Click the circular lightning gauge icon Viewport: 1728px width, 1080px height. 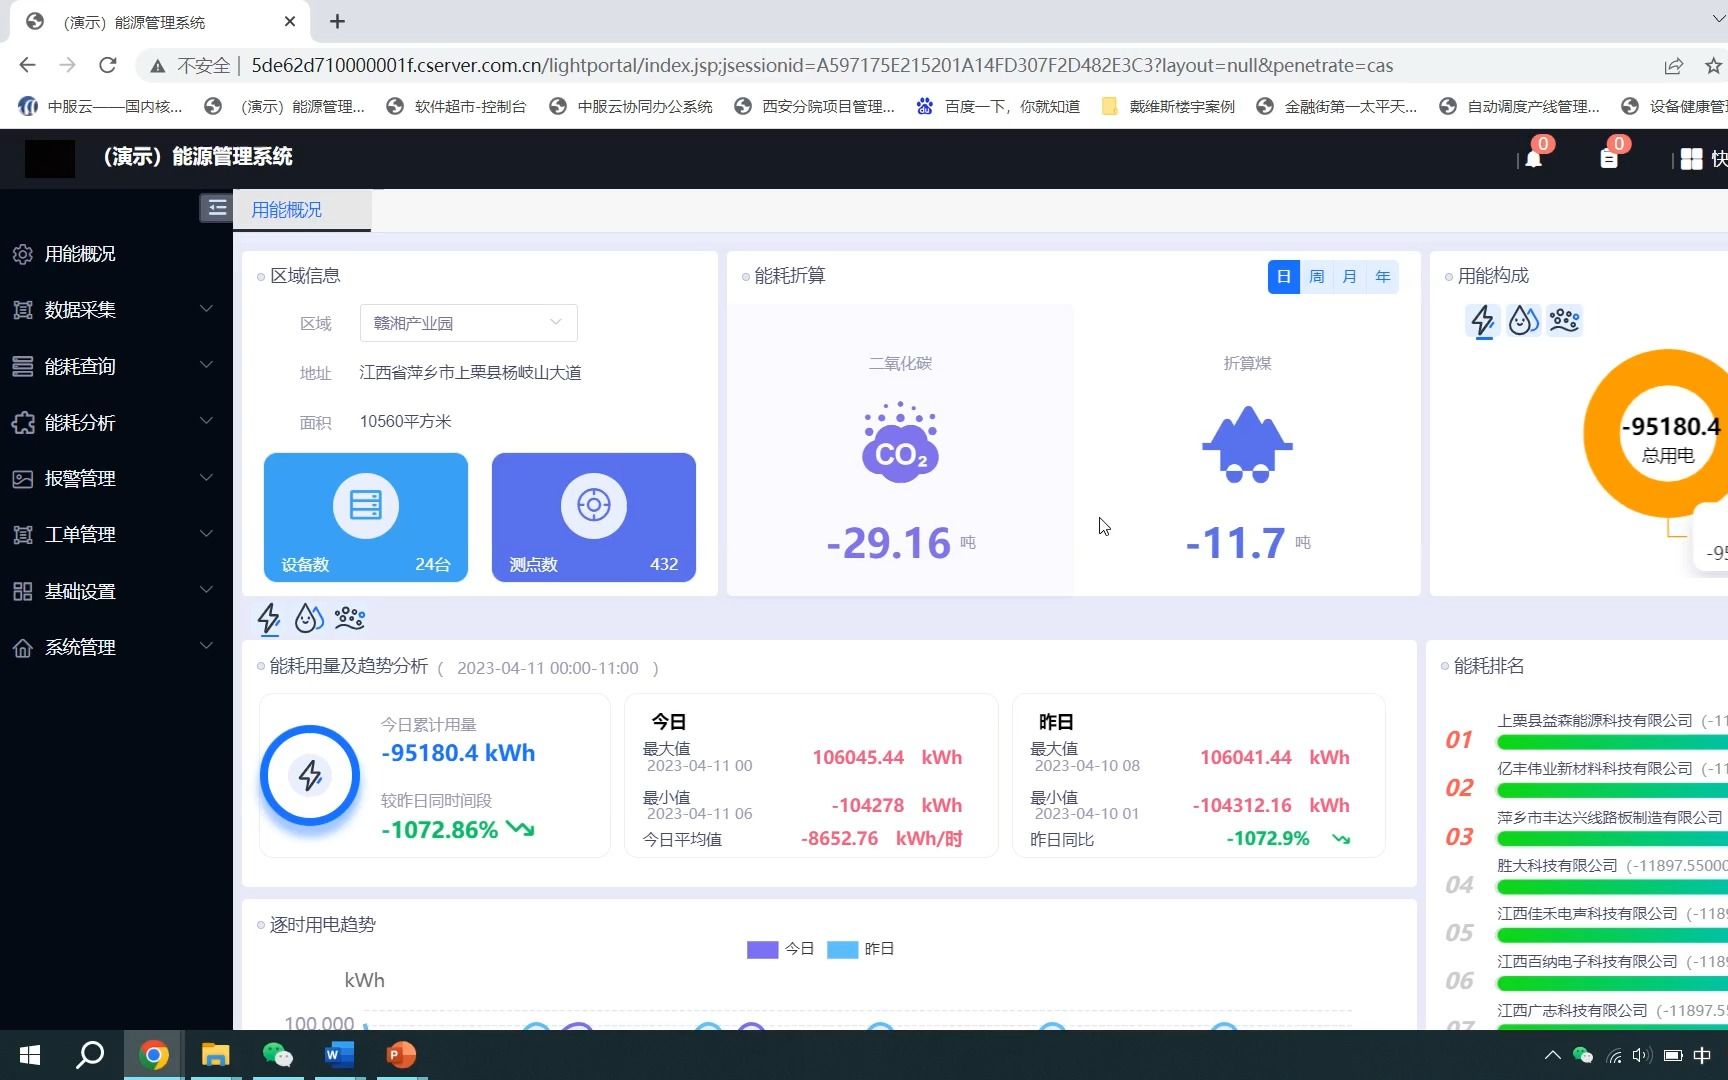point(310,775)
